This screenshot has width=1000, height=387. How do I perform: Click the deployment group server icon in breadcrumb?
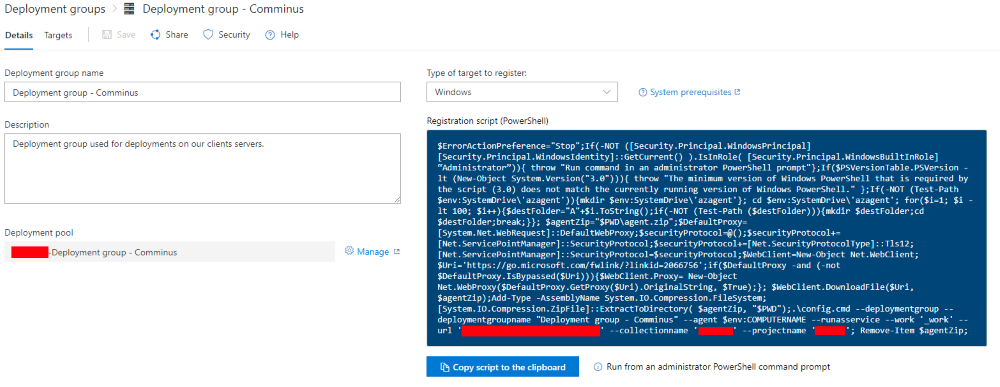point(130,10)
